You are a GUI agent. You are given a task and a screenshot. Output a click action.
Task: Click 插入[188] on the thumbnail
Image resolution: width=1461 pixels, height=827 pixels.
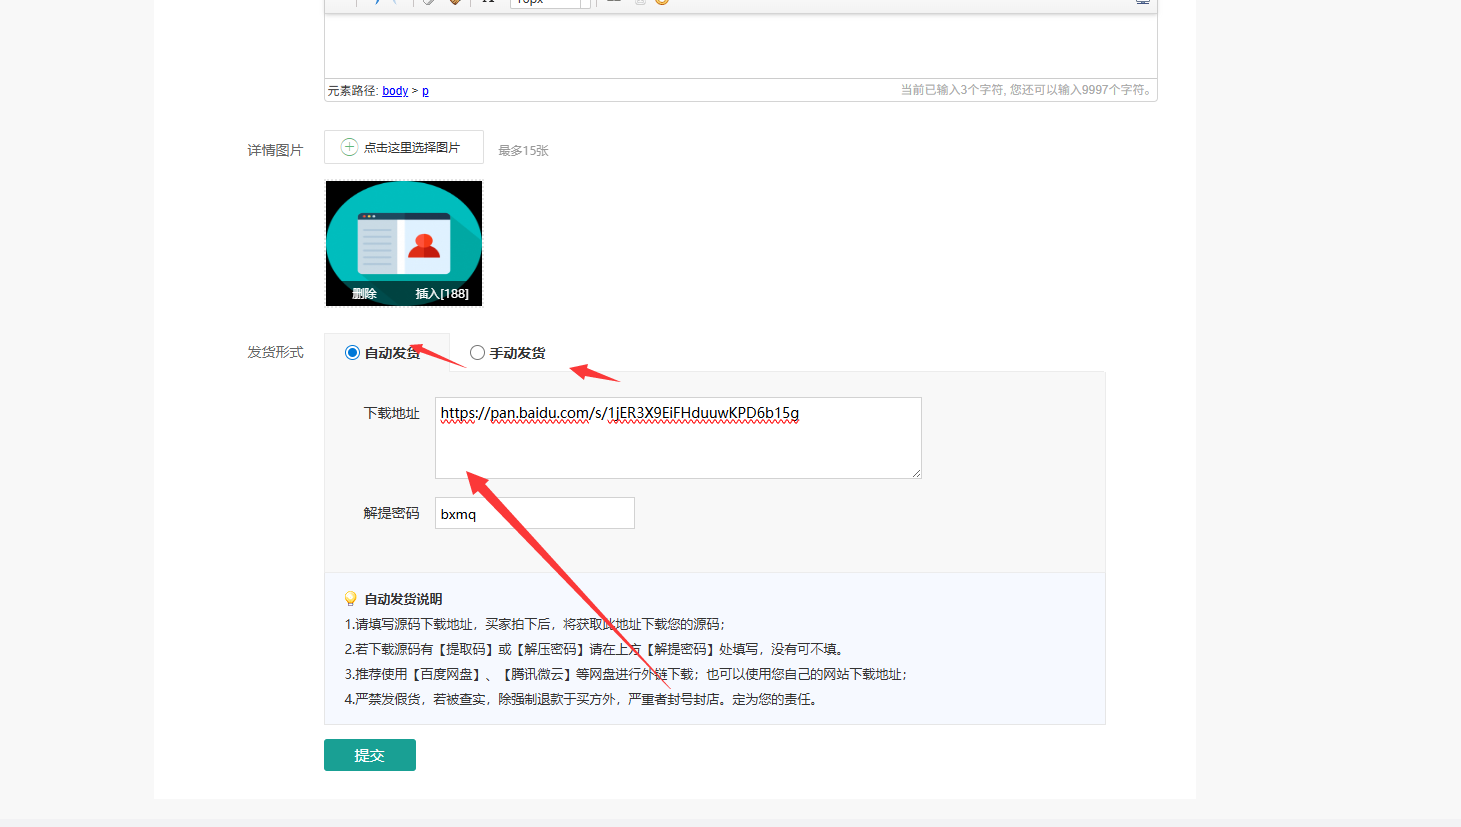[x=441, y=293]
